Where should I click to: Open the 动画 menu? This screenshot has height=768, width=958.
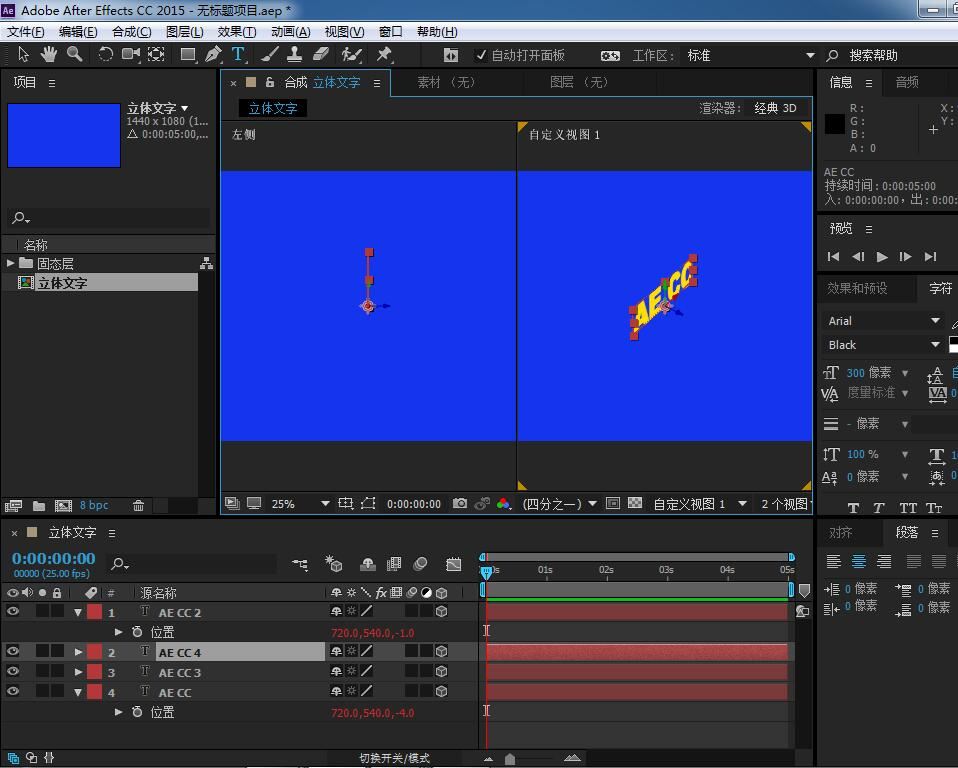pos(290,32)
